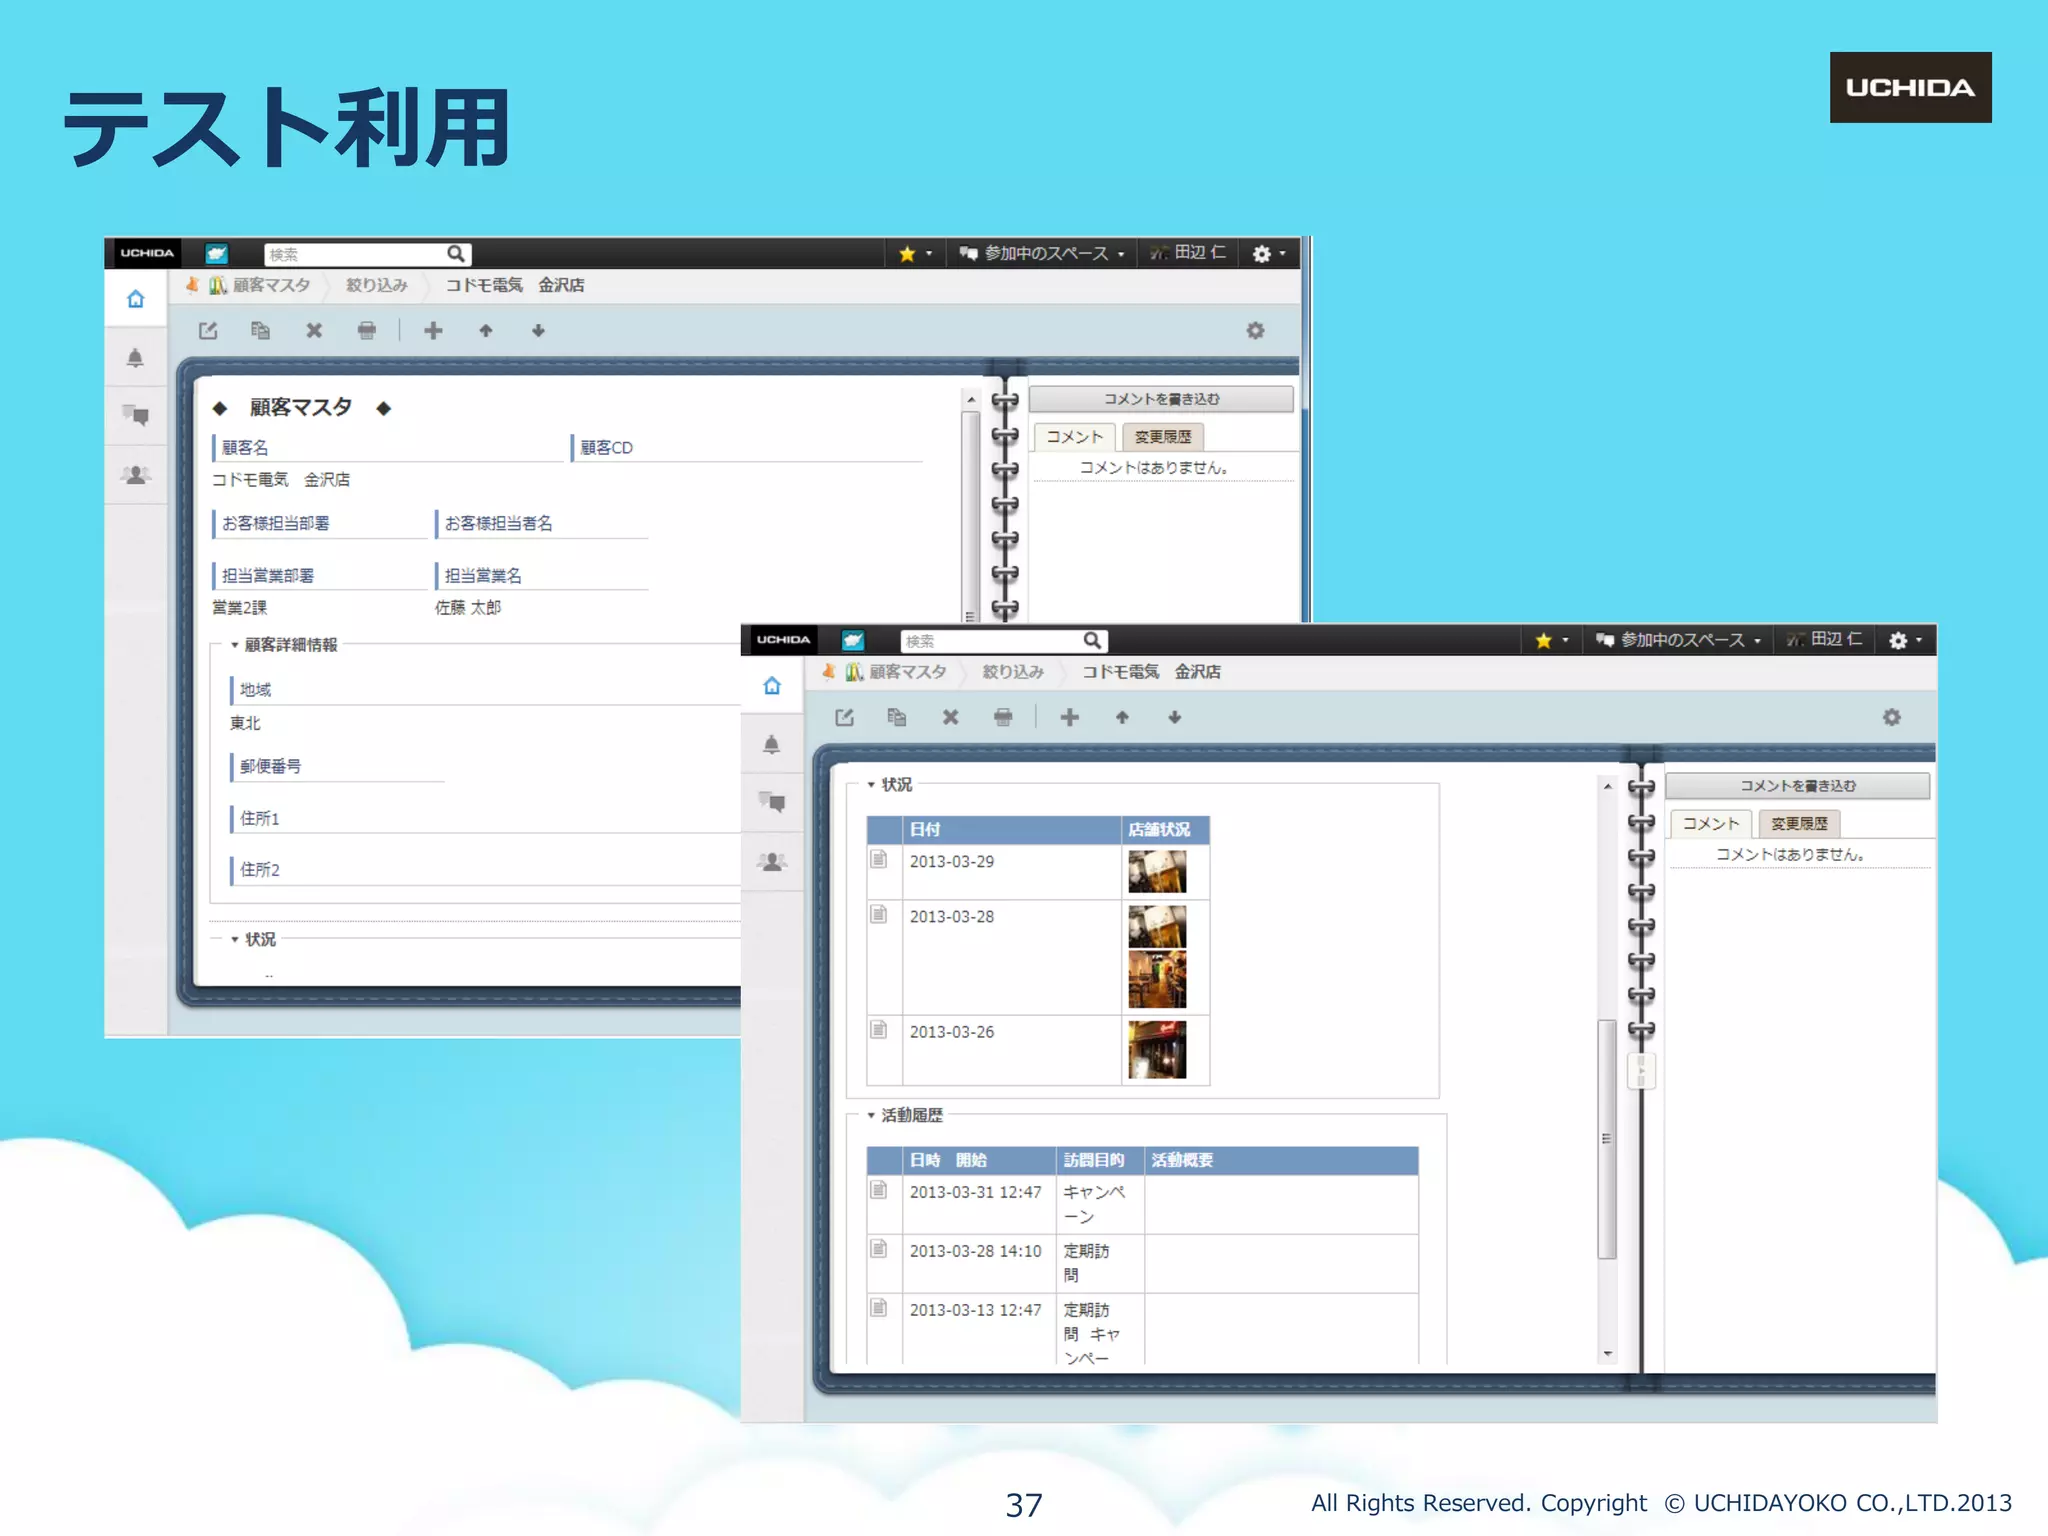Image resolution: width=2048 pixels, height=1536 pixels.
Task: Click the copy record icon in front window toolbar
Action: [x=897, y=717]
